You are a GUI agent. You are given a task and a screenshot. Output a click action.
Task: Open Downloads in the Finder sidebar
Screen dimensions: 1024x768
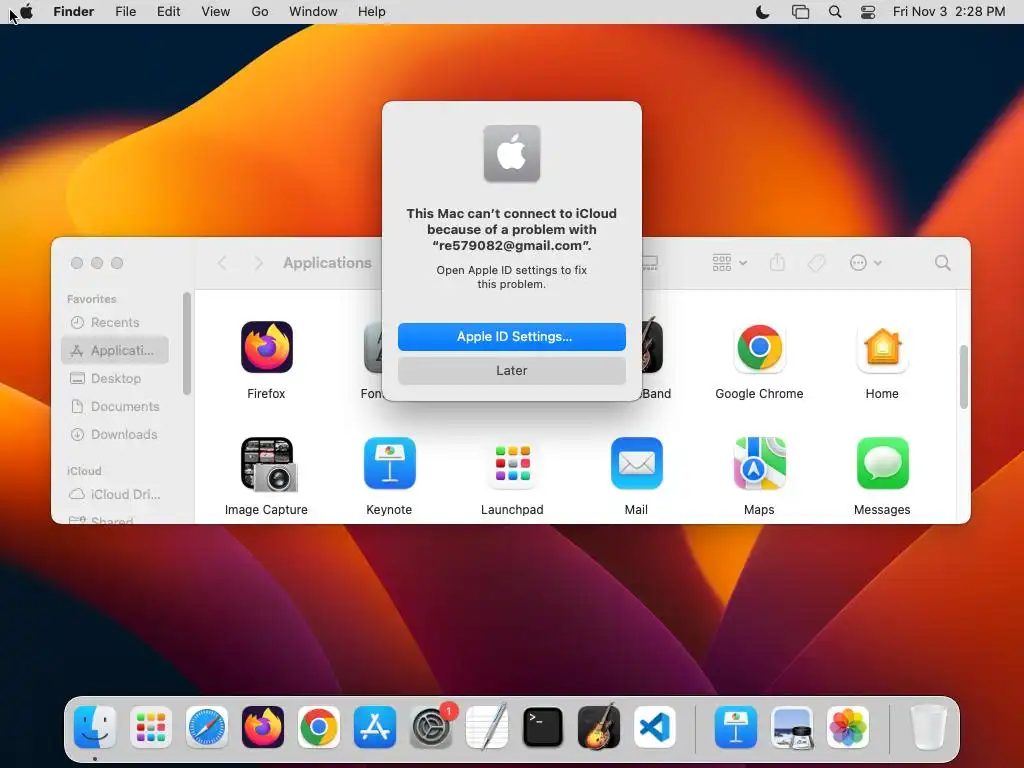pyautogui.click(x=115, y=435)
